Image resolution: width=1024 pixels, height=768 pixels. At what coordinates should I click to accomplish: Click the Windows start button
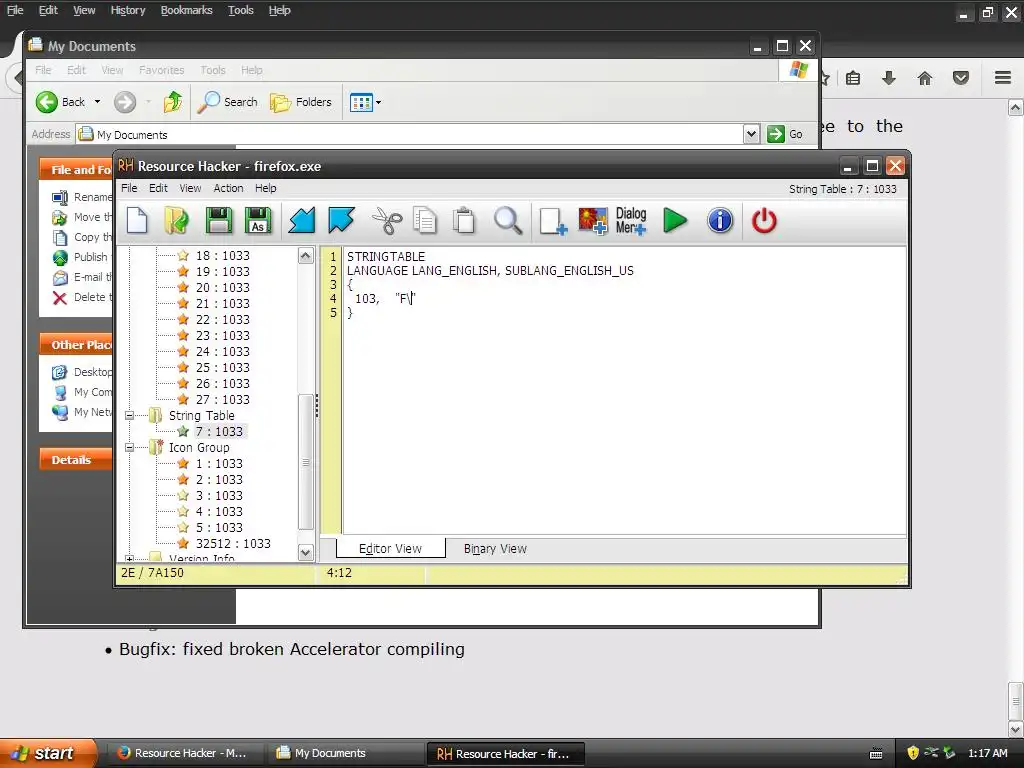point(48,753)
